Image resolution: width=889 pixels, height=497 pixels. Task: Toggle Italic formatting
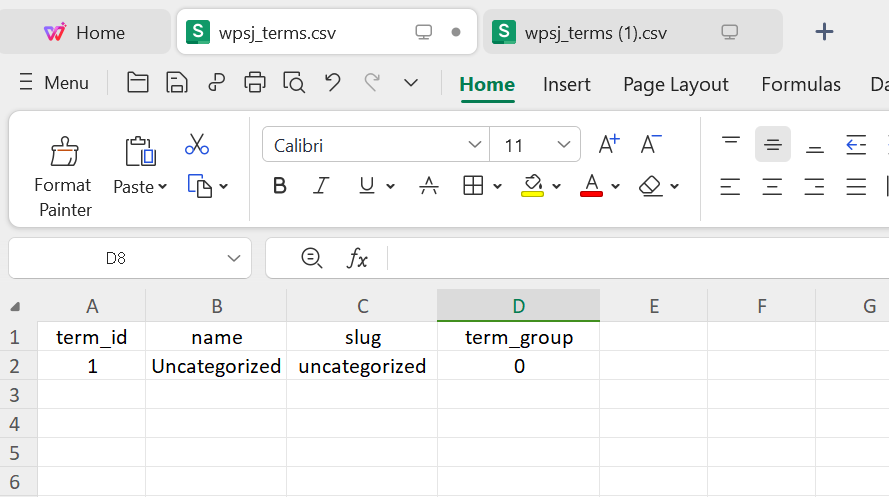coord(321,186)
